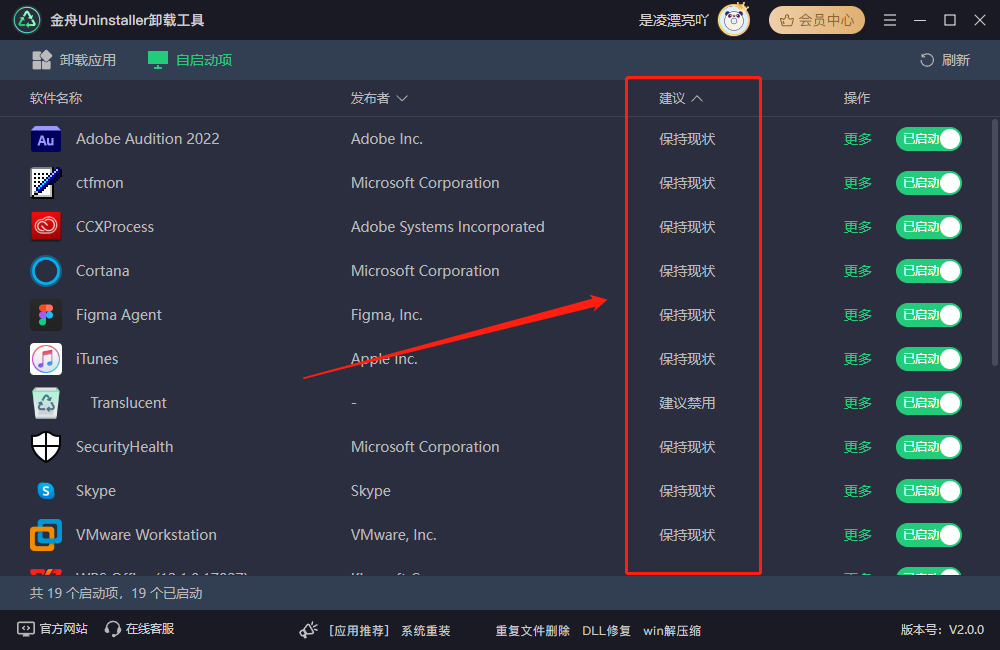Viewport: 1000px width, 650px height.
Task: Click the startup list vertical scrollbar
Action: tap(995, 242)
